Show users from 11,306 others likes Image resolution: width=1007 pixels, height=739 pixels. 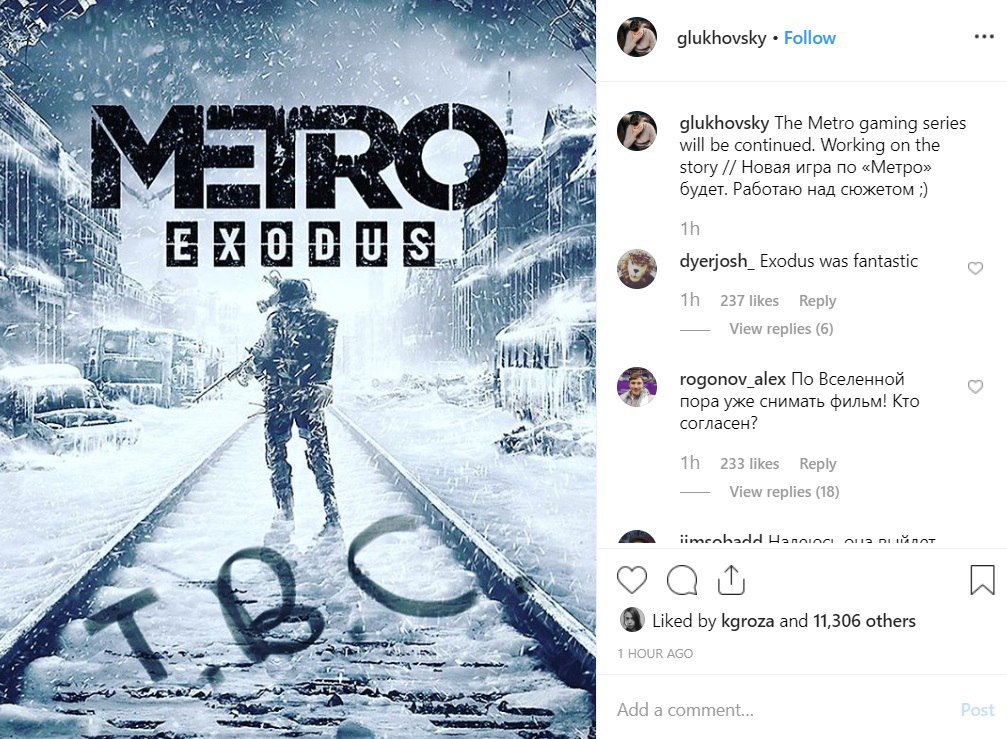coord(864,621)
